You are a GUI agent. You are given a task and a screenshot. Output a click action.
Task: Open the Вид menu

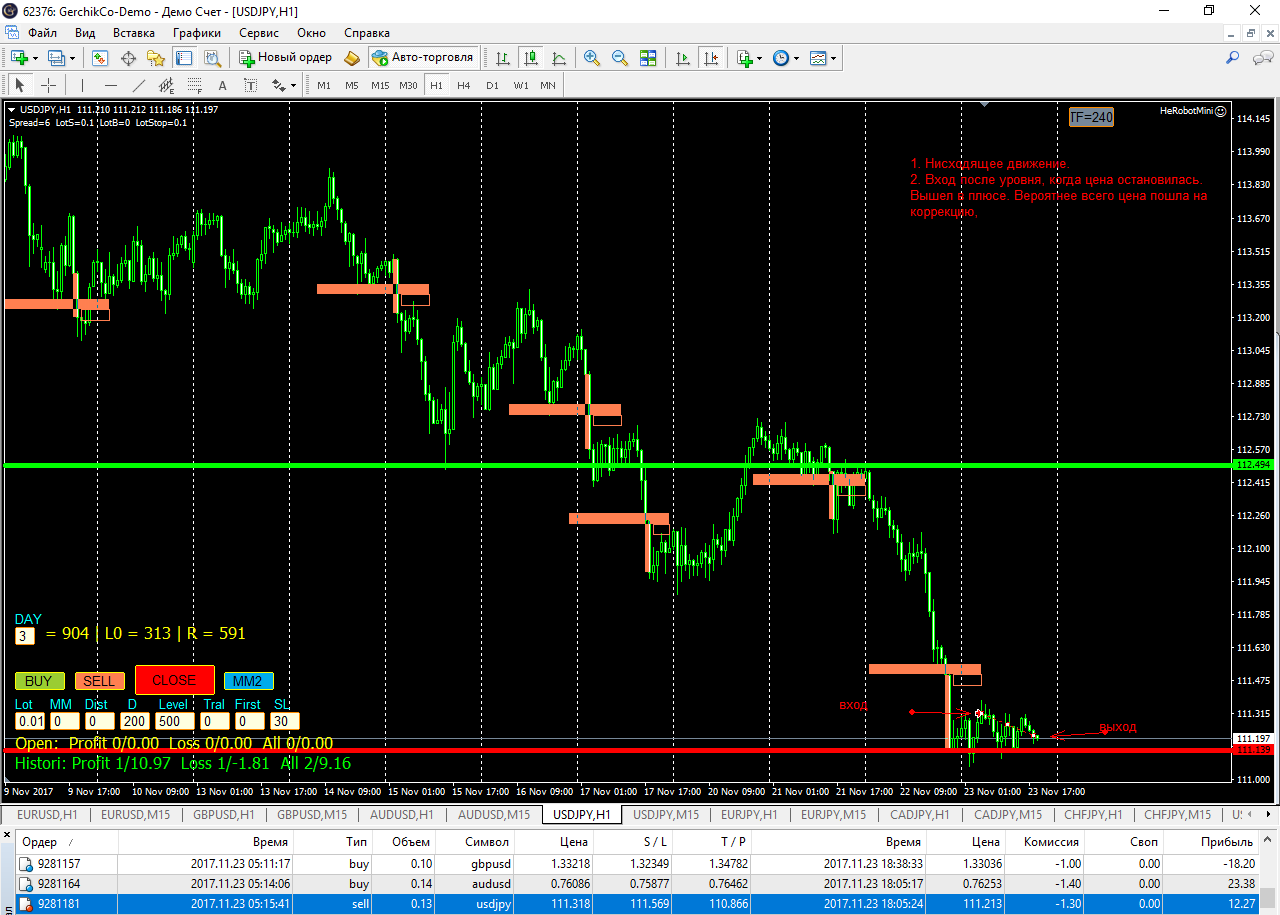(85, 32)
